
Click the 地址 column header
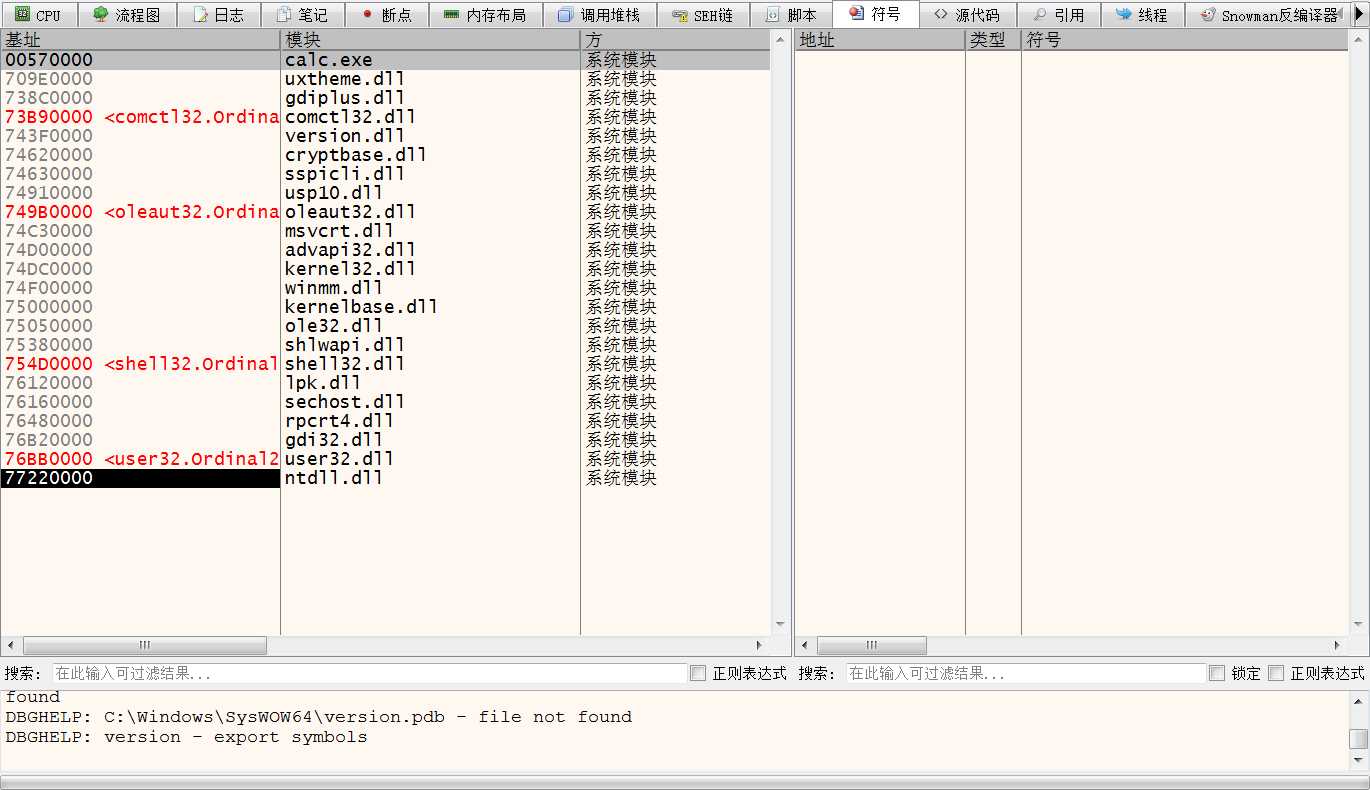point(880,40)
